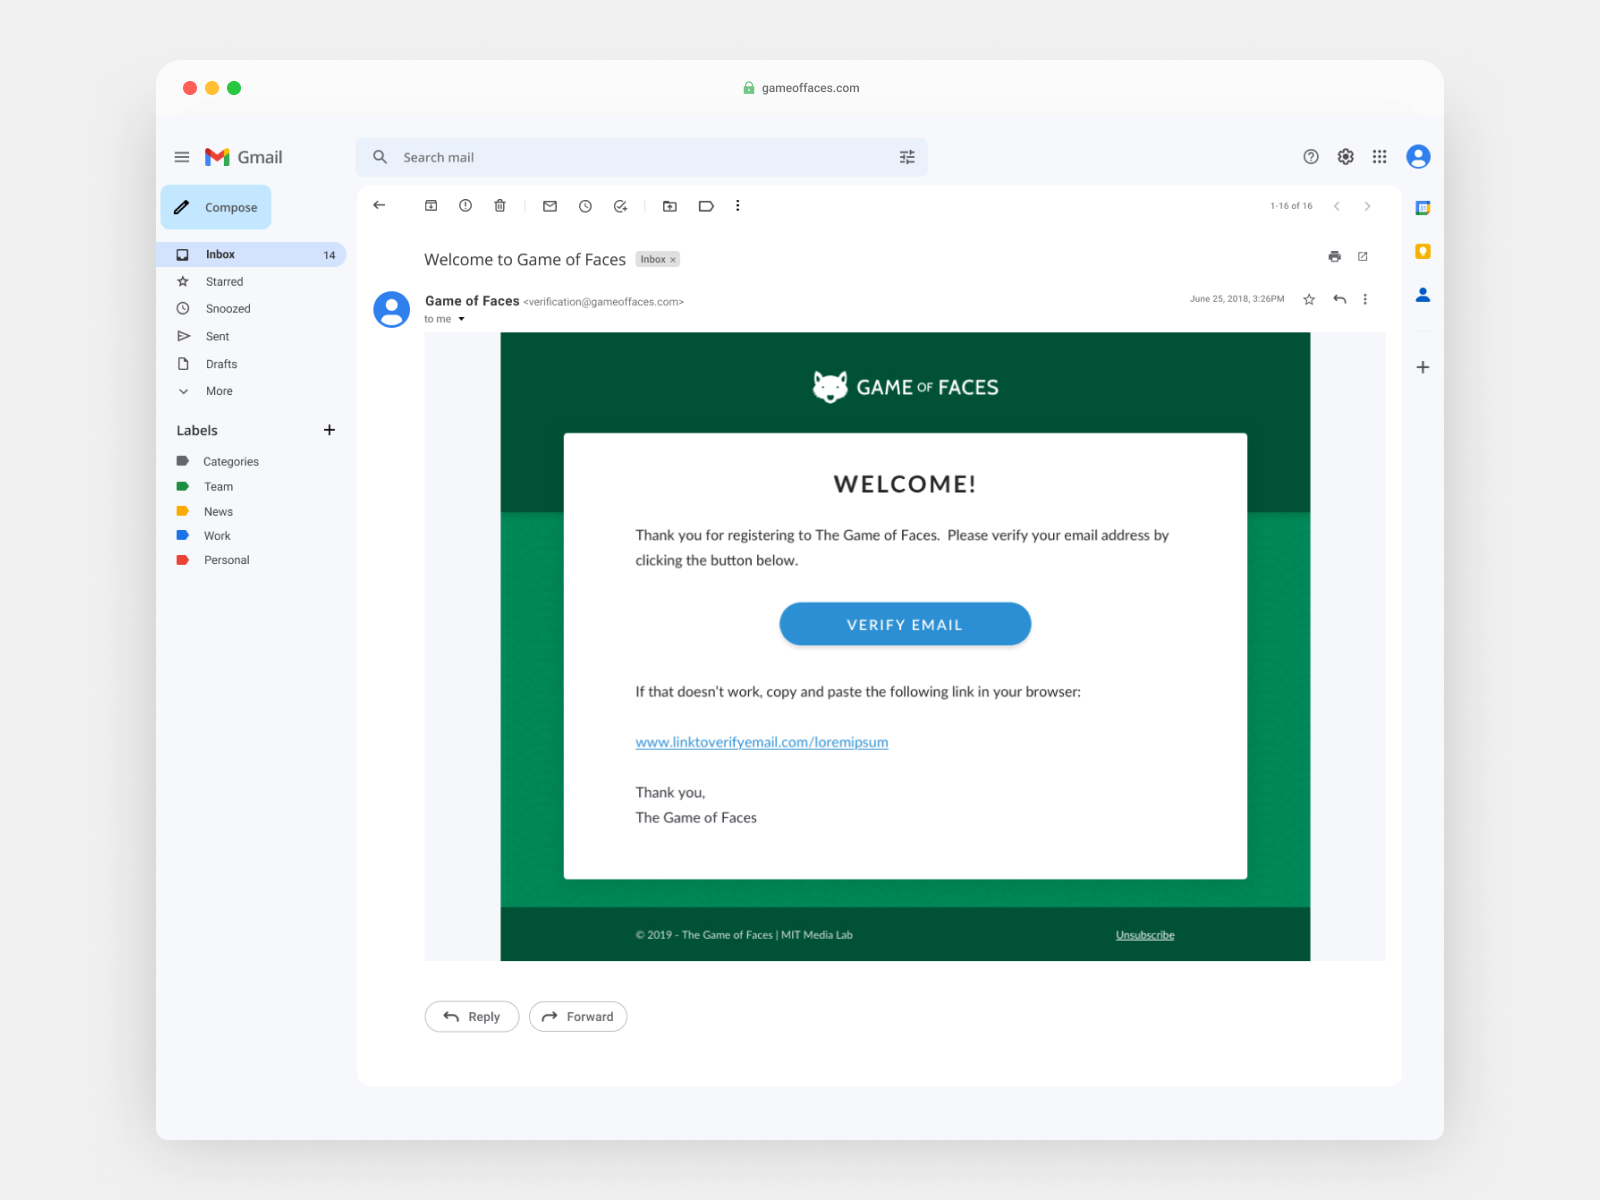The width and height of the screenshot is (1600, 1200).
Task: Click the Unsubscribe link
Action: 1145,935
